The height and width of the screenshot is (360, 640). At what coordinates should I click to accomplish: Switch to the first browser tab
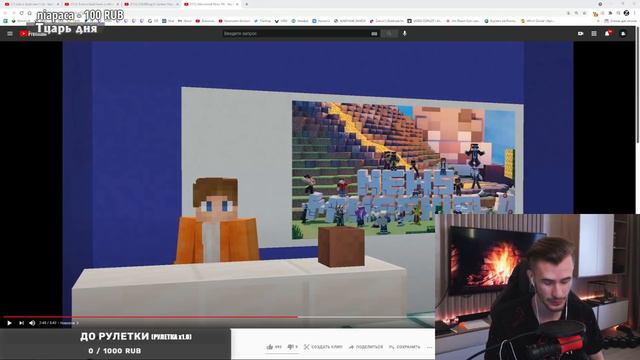tap(31, 4)
